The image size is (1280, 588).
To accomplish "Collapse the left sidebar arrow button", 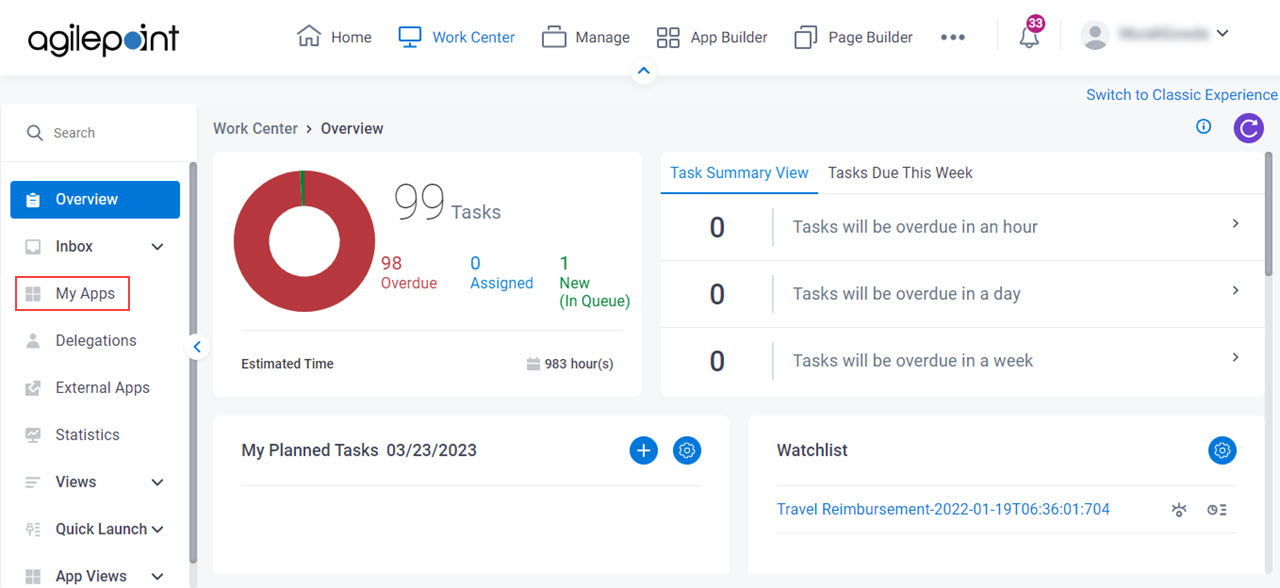I will (197, 347).
